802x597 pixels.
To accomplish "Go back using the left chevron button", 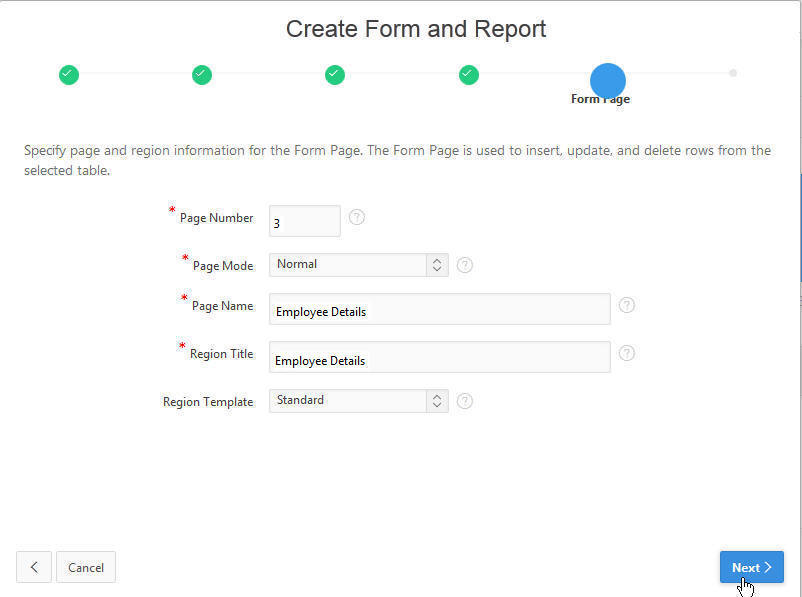I will coord(34,567).
